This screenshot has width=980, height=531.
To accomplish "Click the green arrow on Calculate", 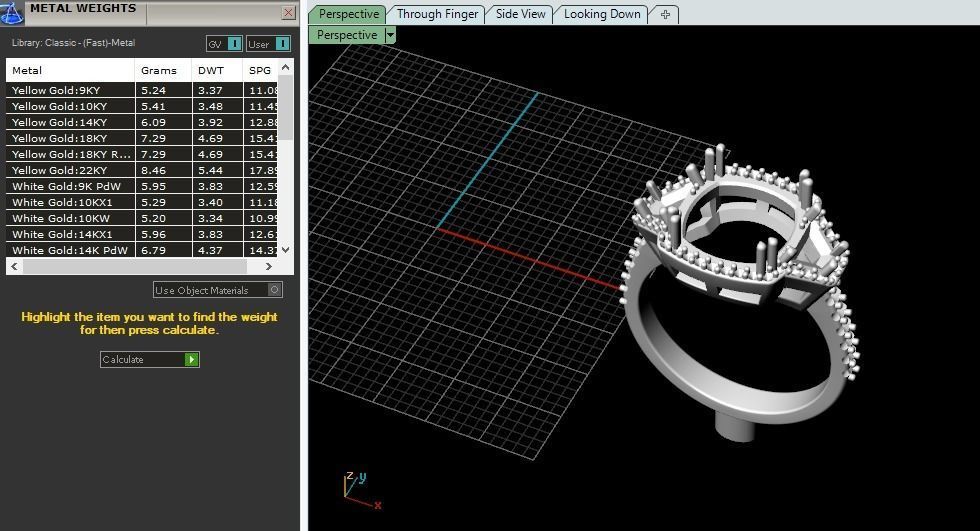I will 191,359.
